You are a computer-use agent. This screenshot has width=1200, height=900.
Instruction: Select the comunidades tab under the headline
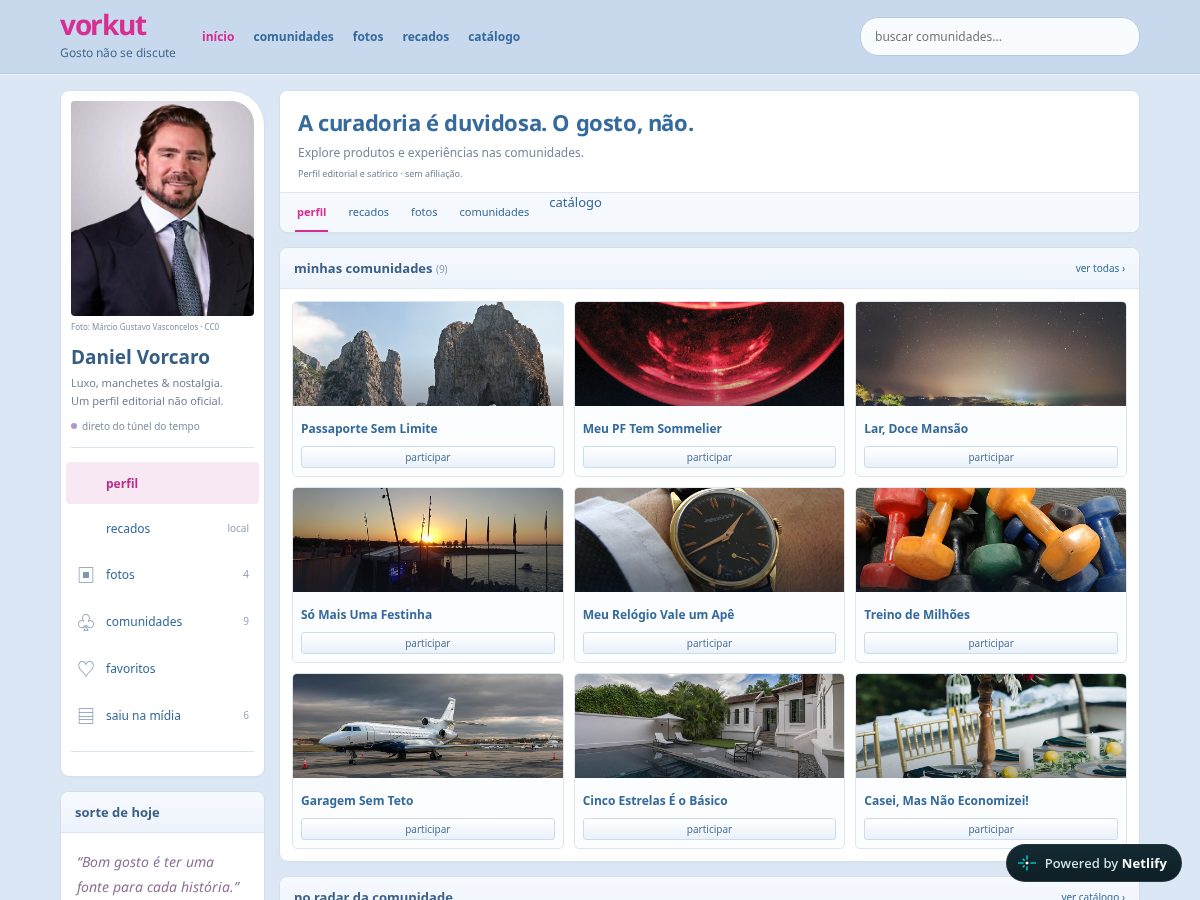(494, 212)
